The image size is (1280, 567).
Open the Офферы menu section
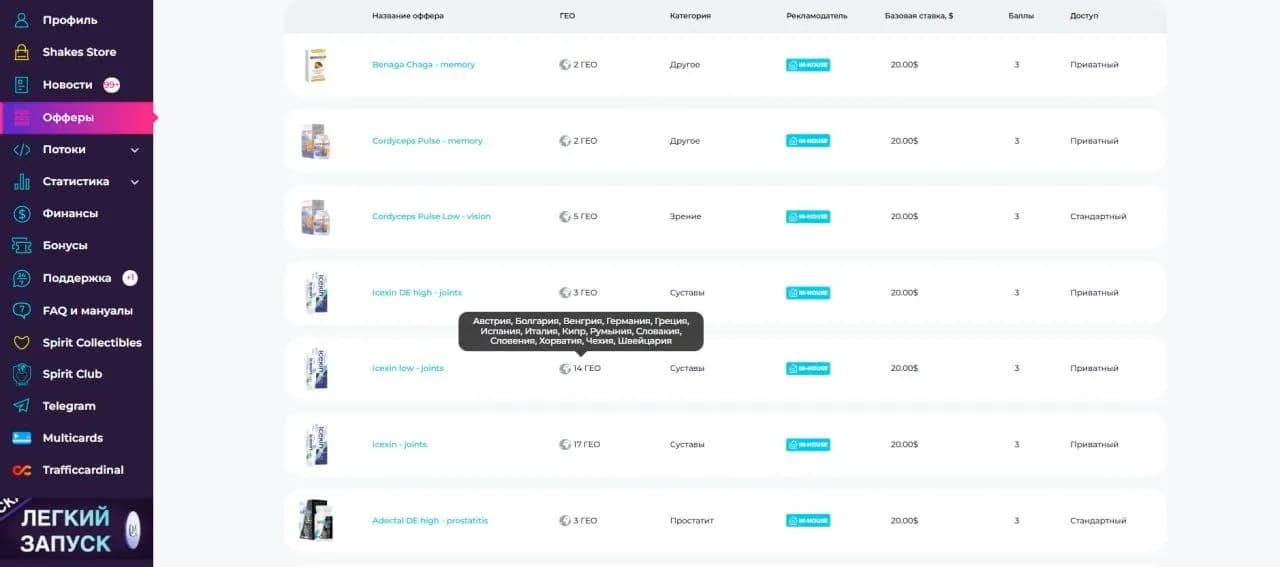click(x=68, y=117)
